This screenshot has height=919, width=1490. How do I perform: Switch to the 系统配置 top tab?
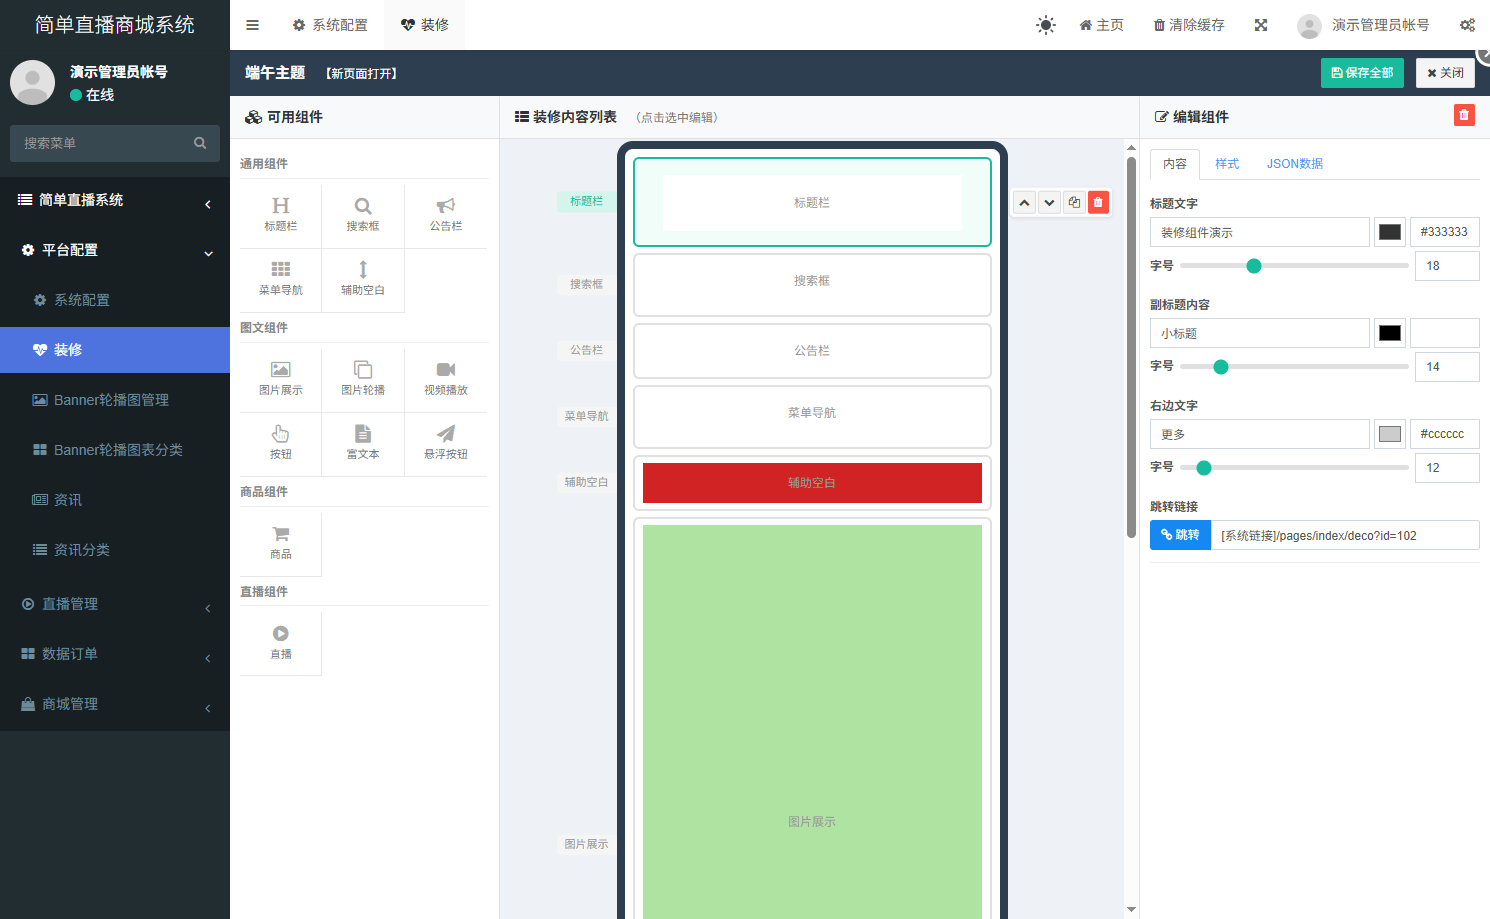pos(330,25)
